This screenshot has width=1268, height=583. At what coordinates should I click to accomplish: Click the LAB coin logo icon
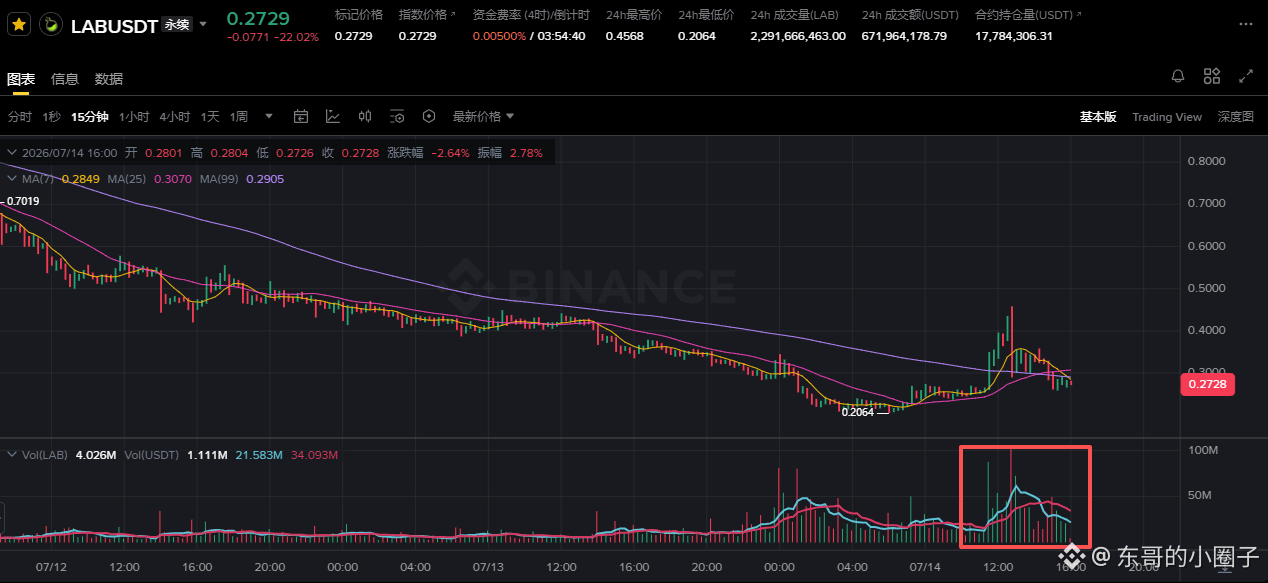49,24
